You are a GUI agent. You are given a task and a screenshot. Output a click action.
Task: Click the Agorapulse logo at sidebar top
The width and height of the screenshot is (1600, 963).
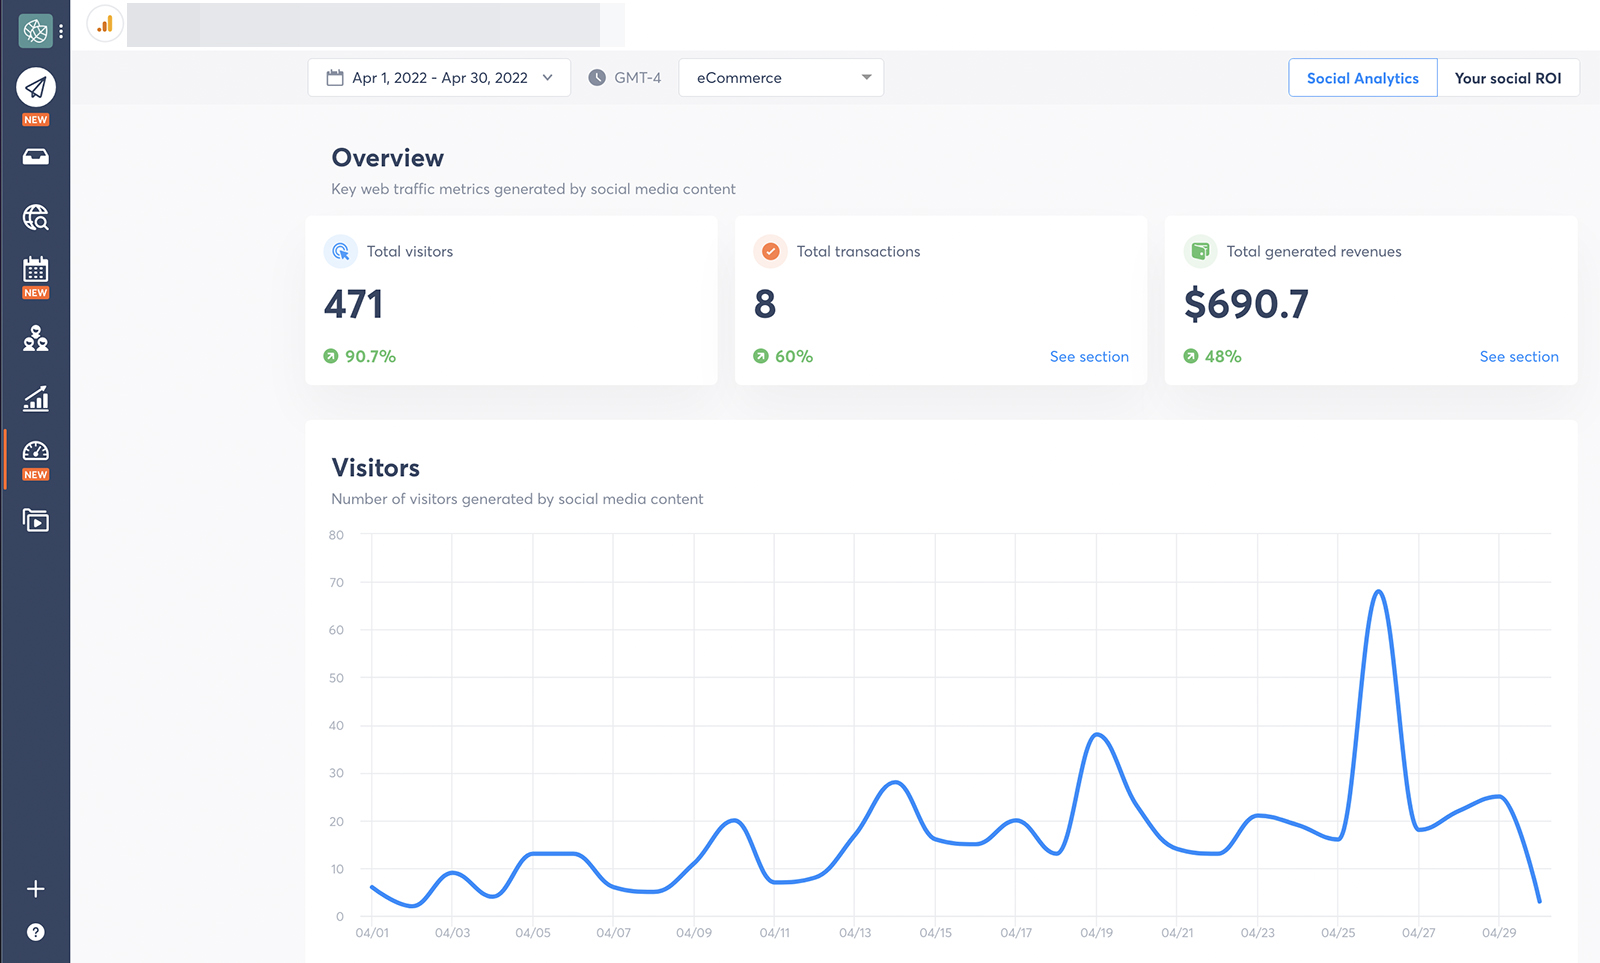(x=36, y=31)
